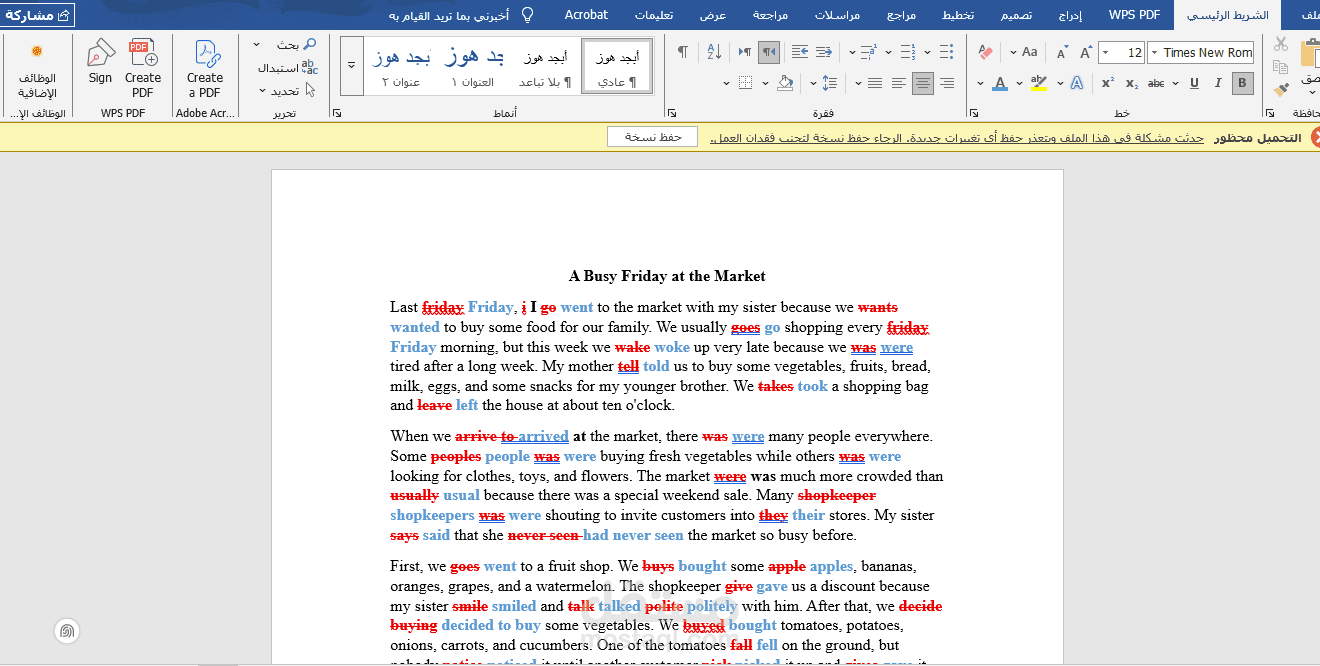Image resolution: width=1320 pixels, height=666 pixels.
Task: Click the Sort A-Z icon
Action: click(x=714, y=52)
